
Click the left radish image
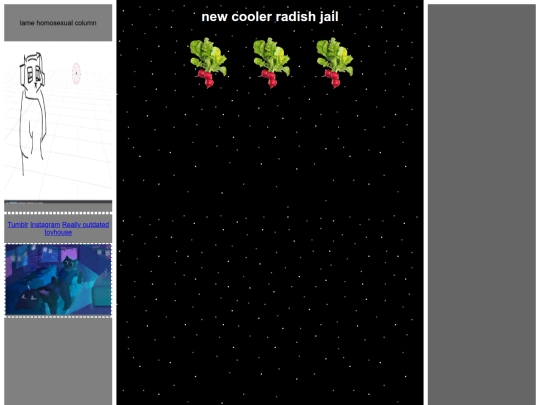[208, 63]
